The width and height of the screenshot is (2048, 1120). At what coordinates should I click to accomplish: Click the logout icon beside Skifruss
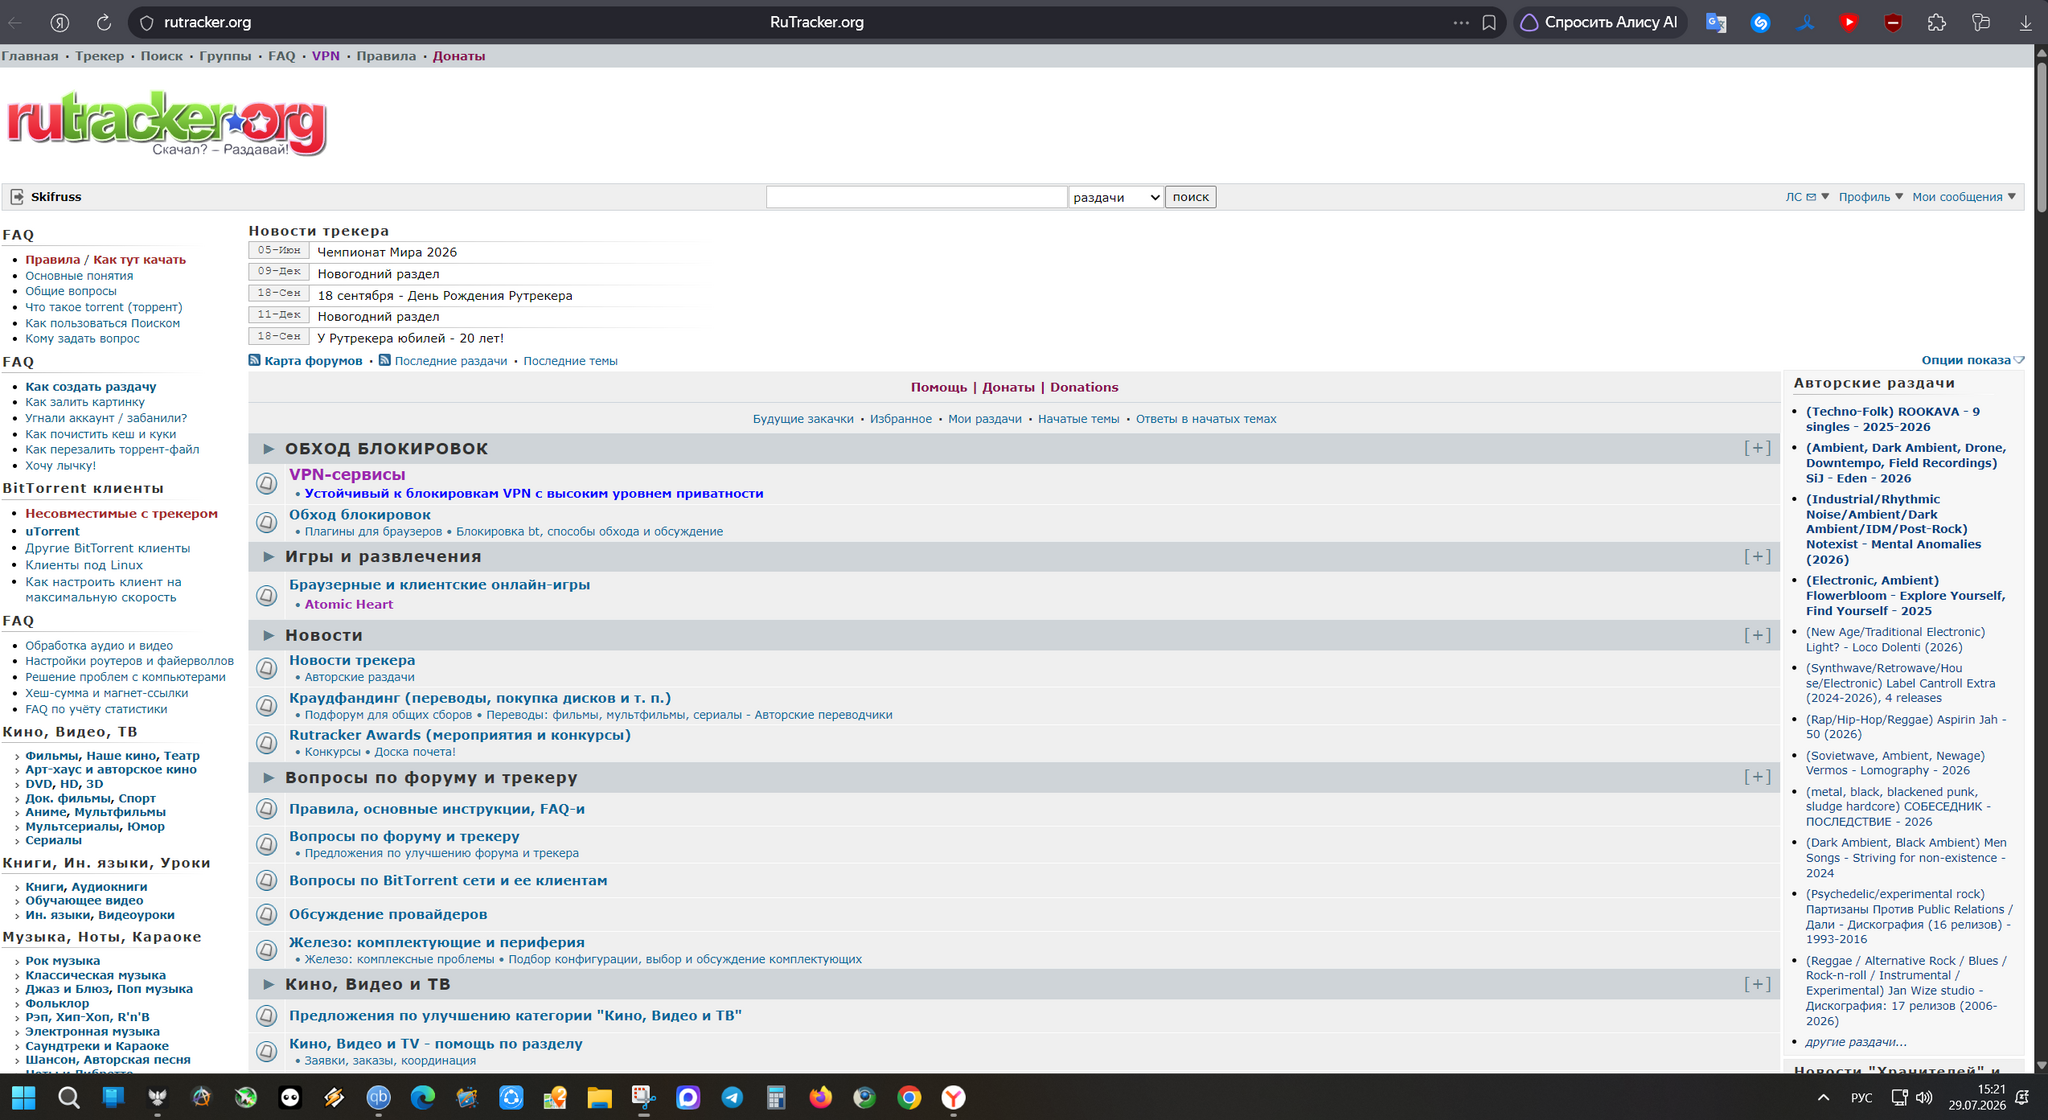click(x=17, y=197)
